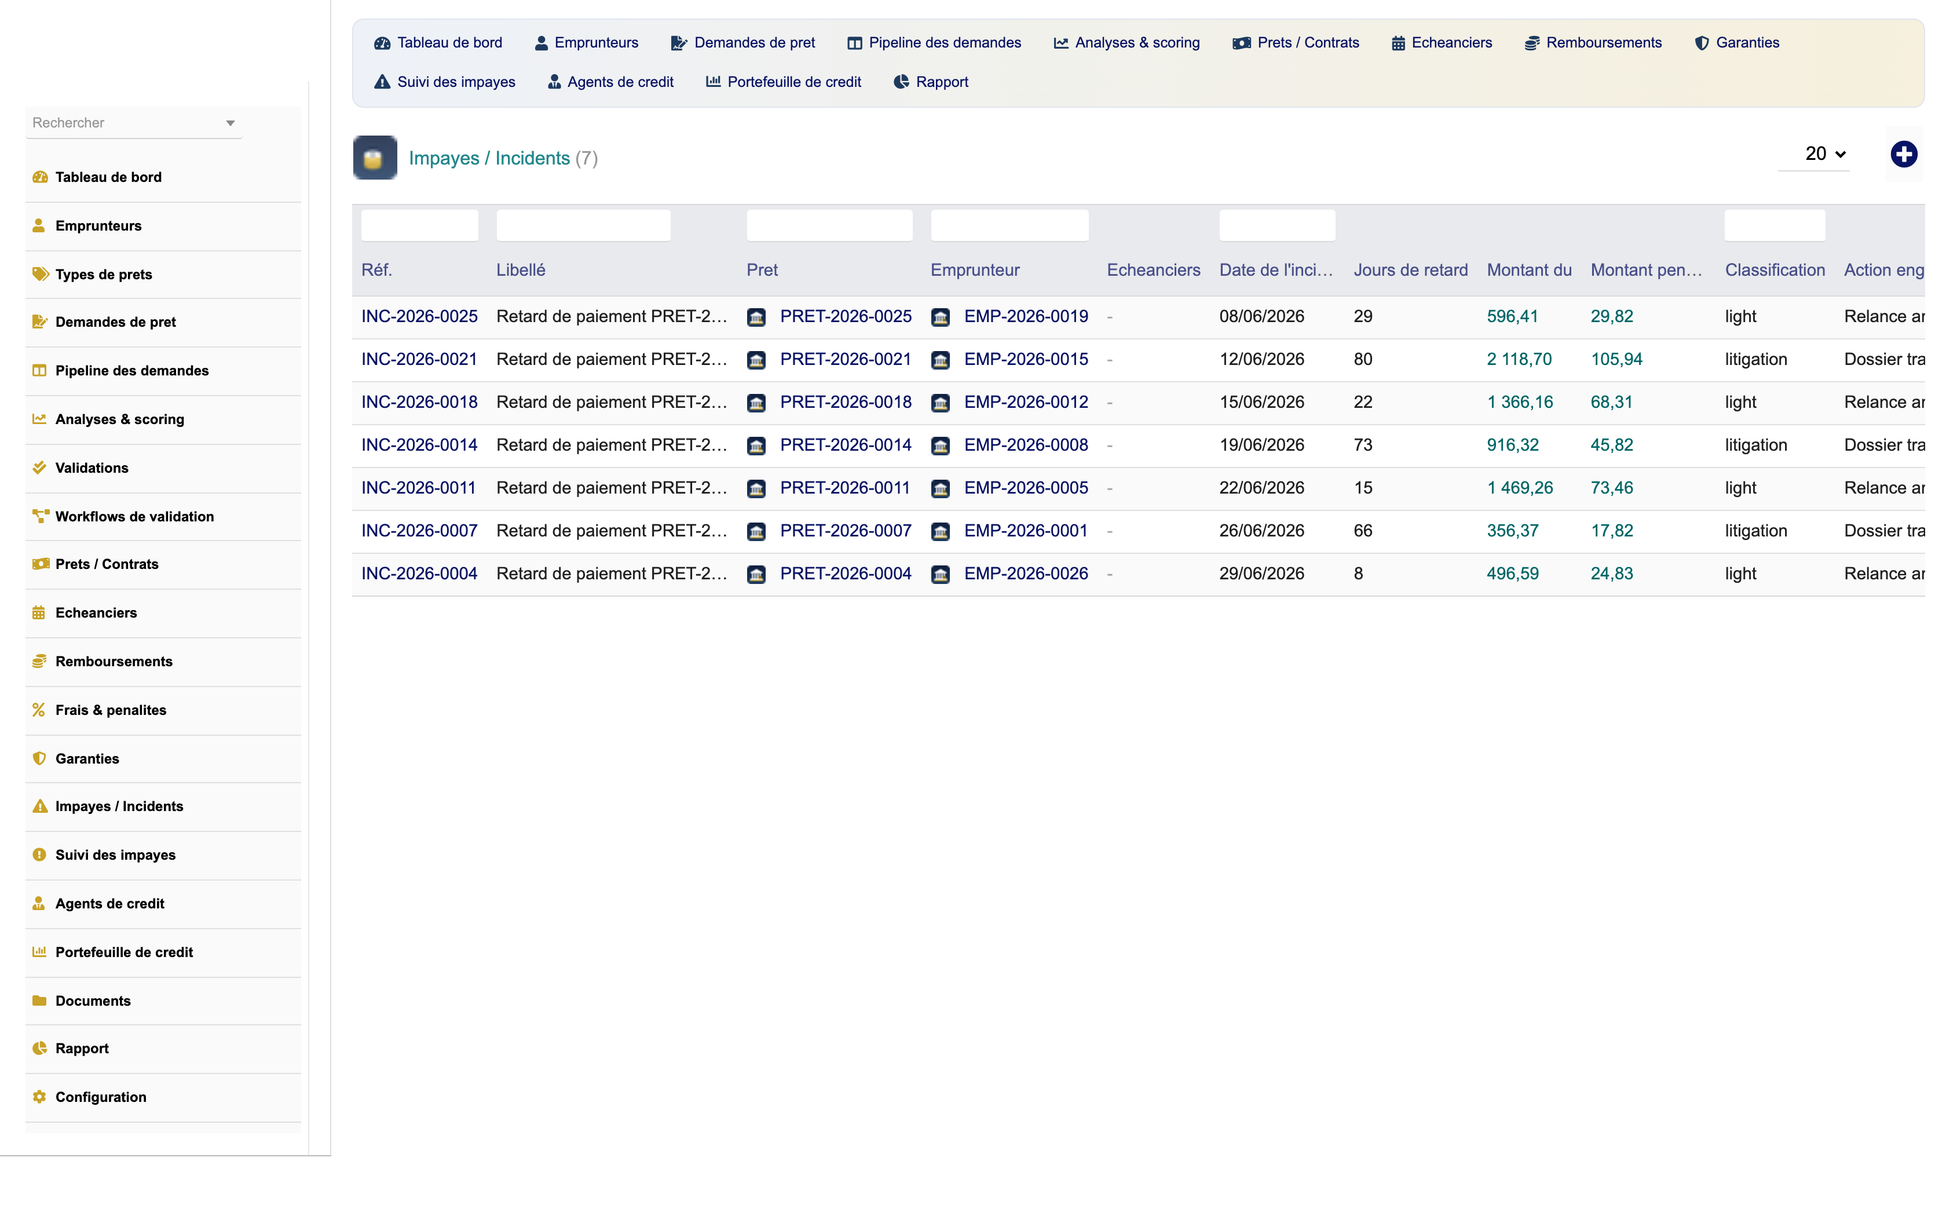Click the Pipeline des demandes sidebar icon
The height and width of the screenshot is (1205, 1946).
tap(40, 370)
